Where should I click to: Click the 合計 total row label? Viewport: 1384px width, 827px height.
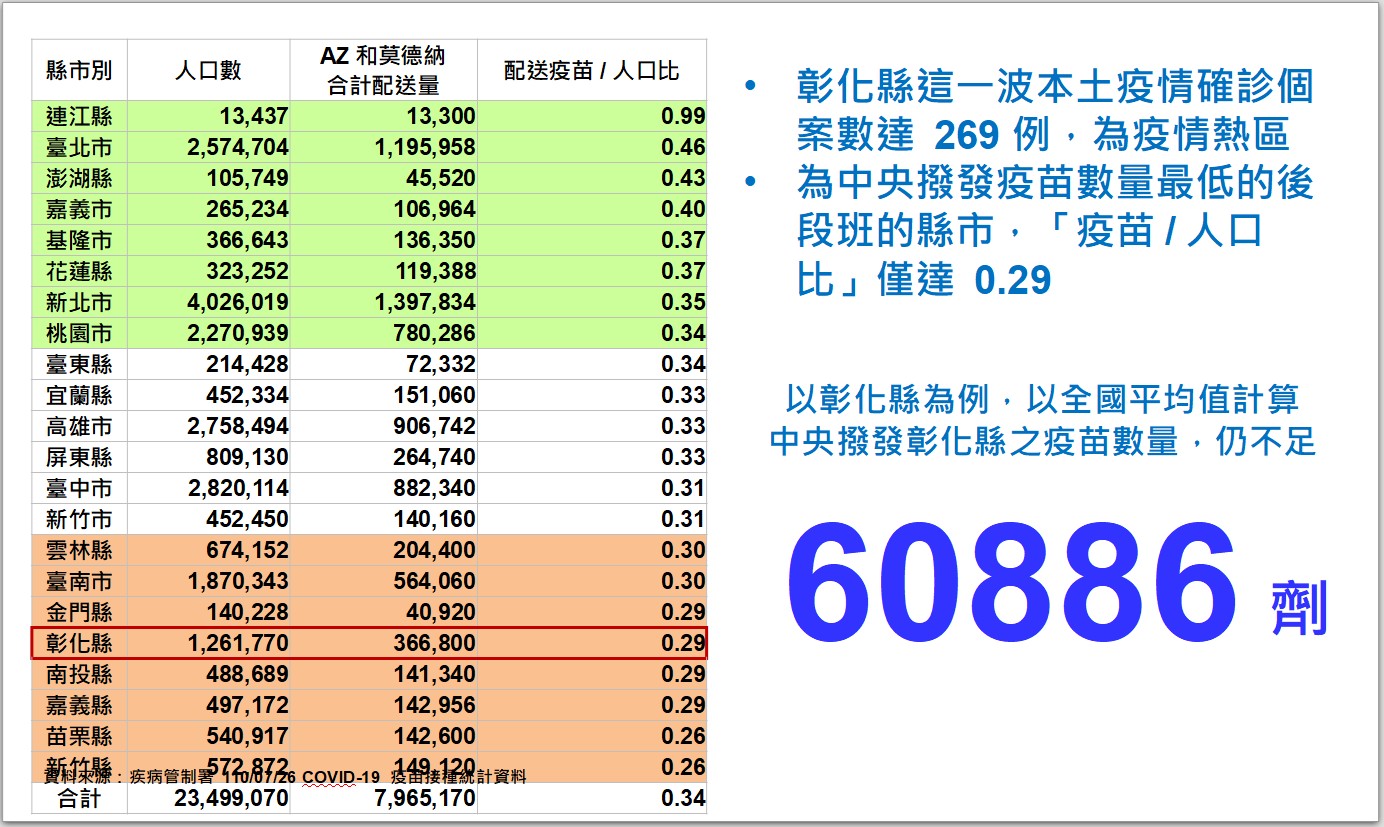79,798
